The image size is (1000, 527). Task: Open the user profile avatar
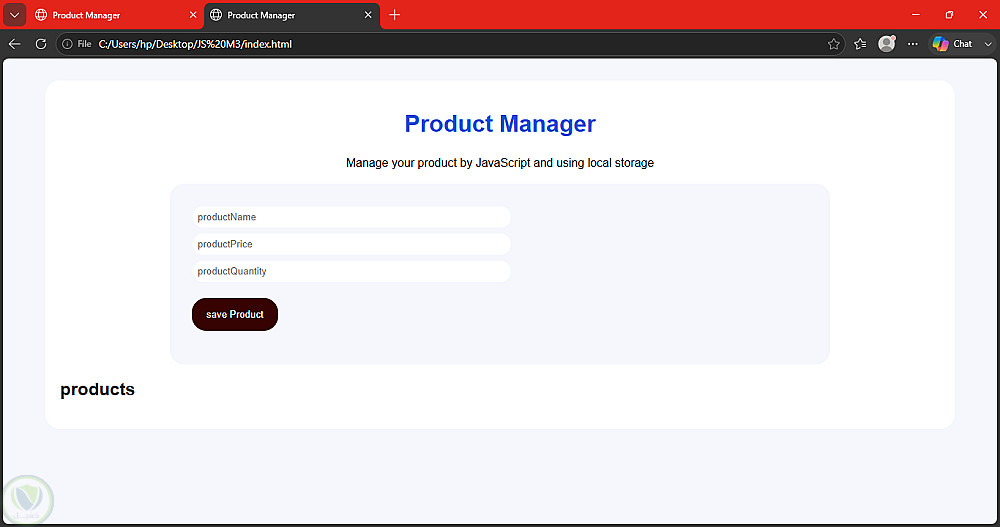click(x=886, y=43)
